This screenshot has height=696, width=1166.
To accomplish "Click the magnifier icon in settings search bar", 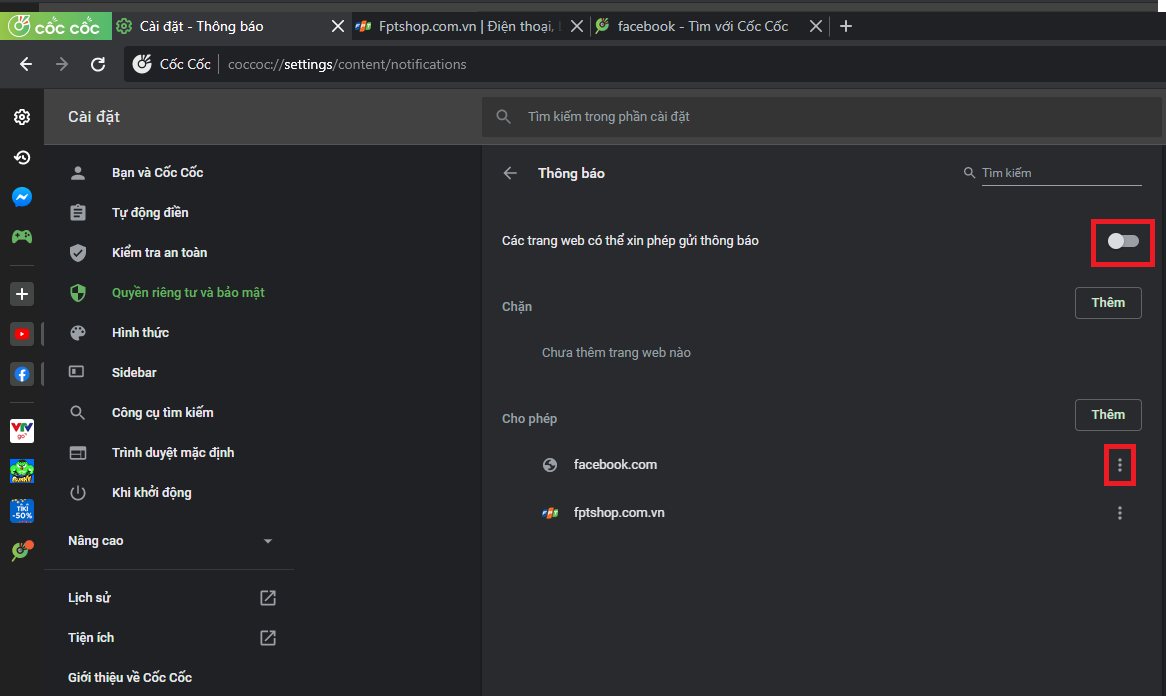I will coord(503,117).
